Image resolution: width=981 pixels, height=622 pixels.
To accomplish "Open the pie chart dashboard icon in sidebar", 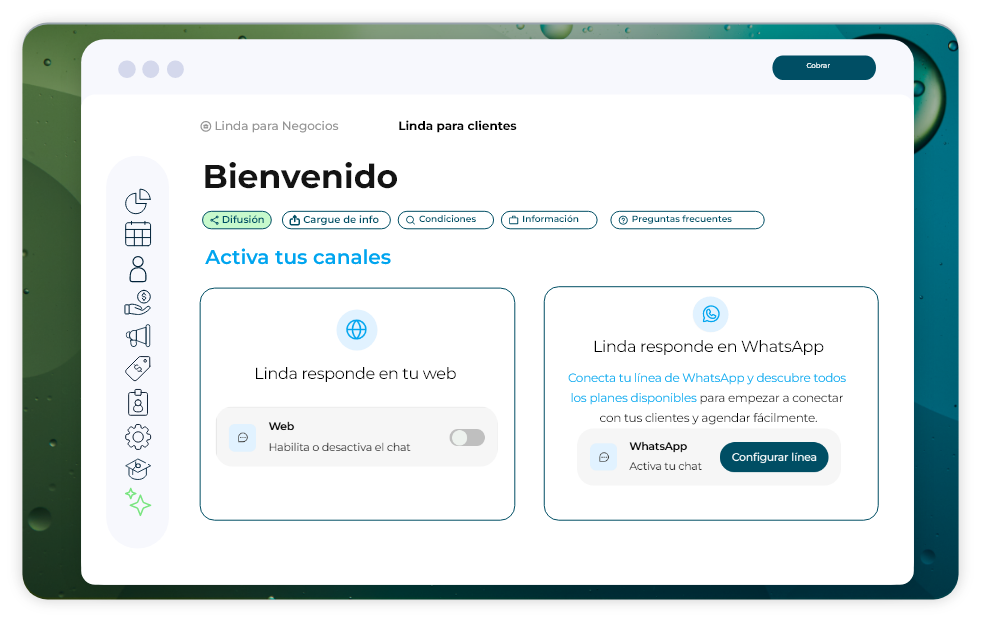I will coord(138,201).
